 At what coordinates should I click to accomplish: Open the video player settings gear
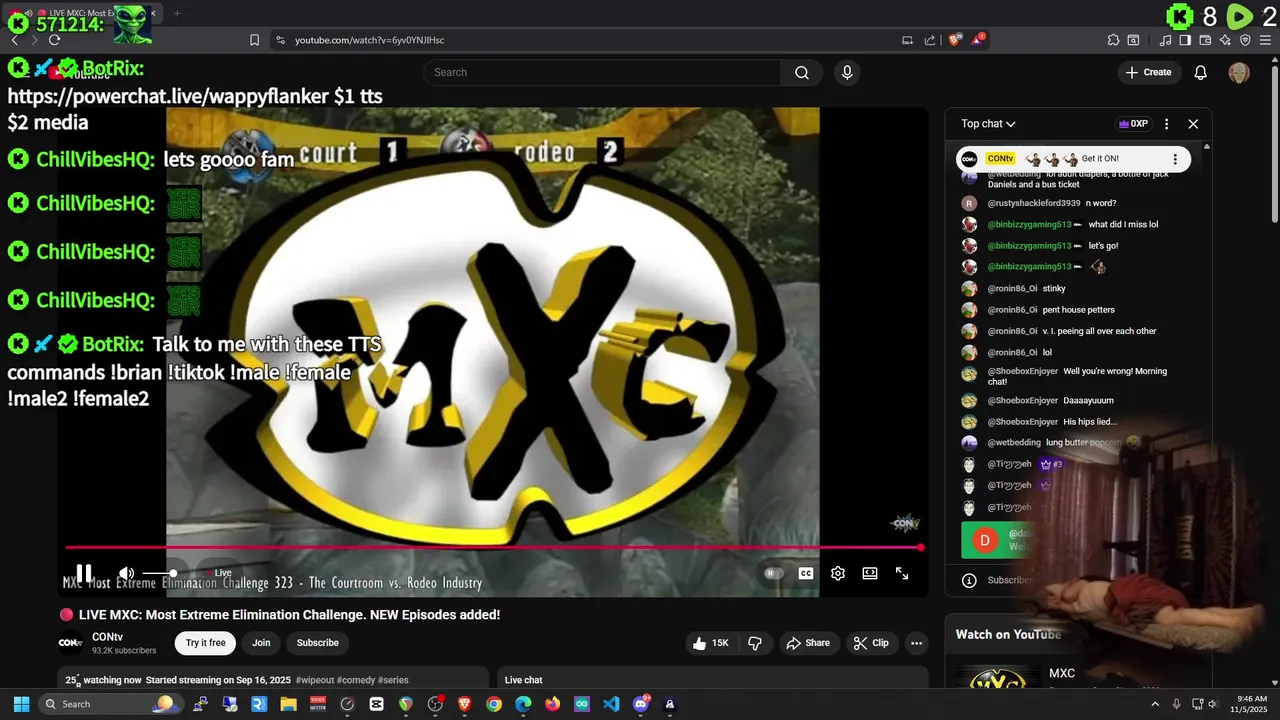coord(838,573)
